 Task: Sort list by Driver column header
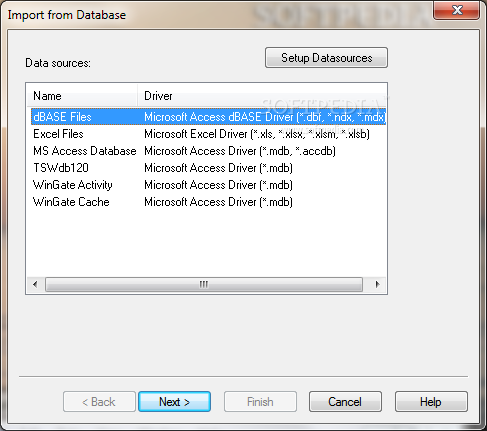pos(262,96)
